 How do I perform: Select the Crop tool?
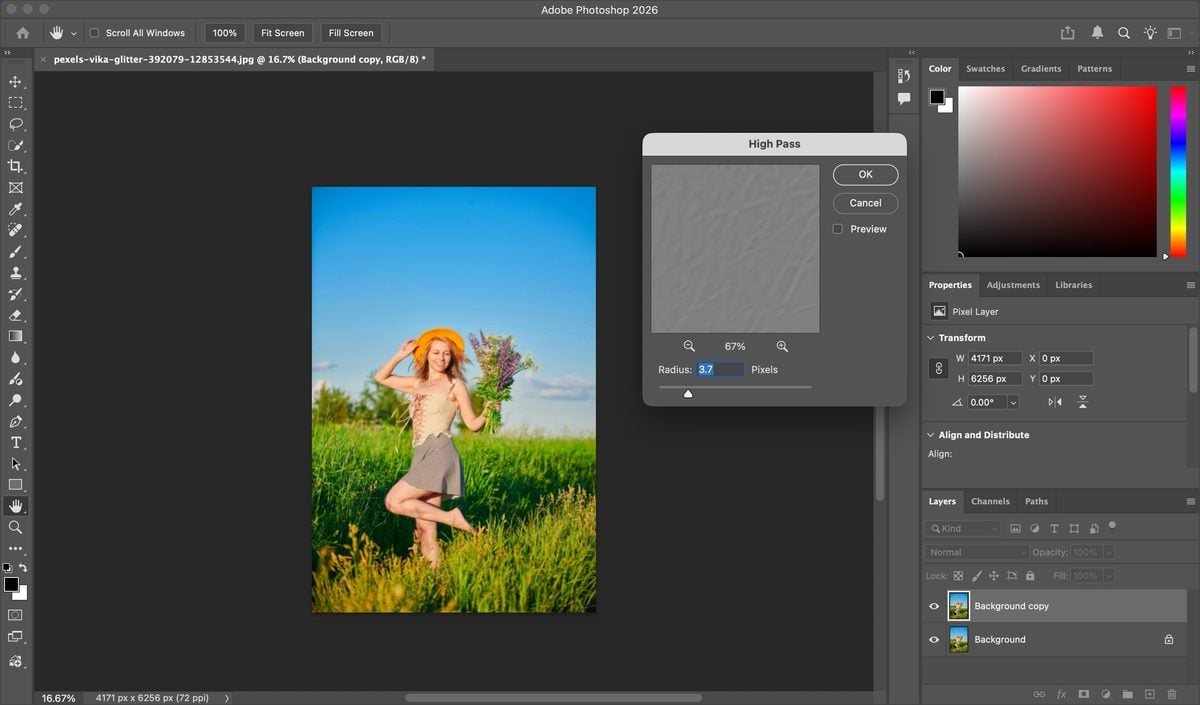point(15,166)
